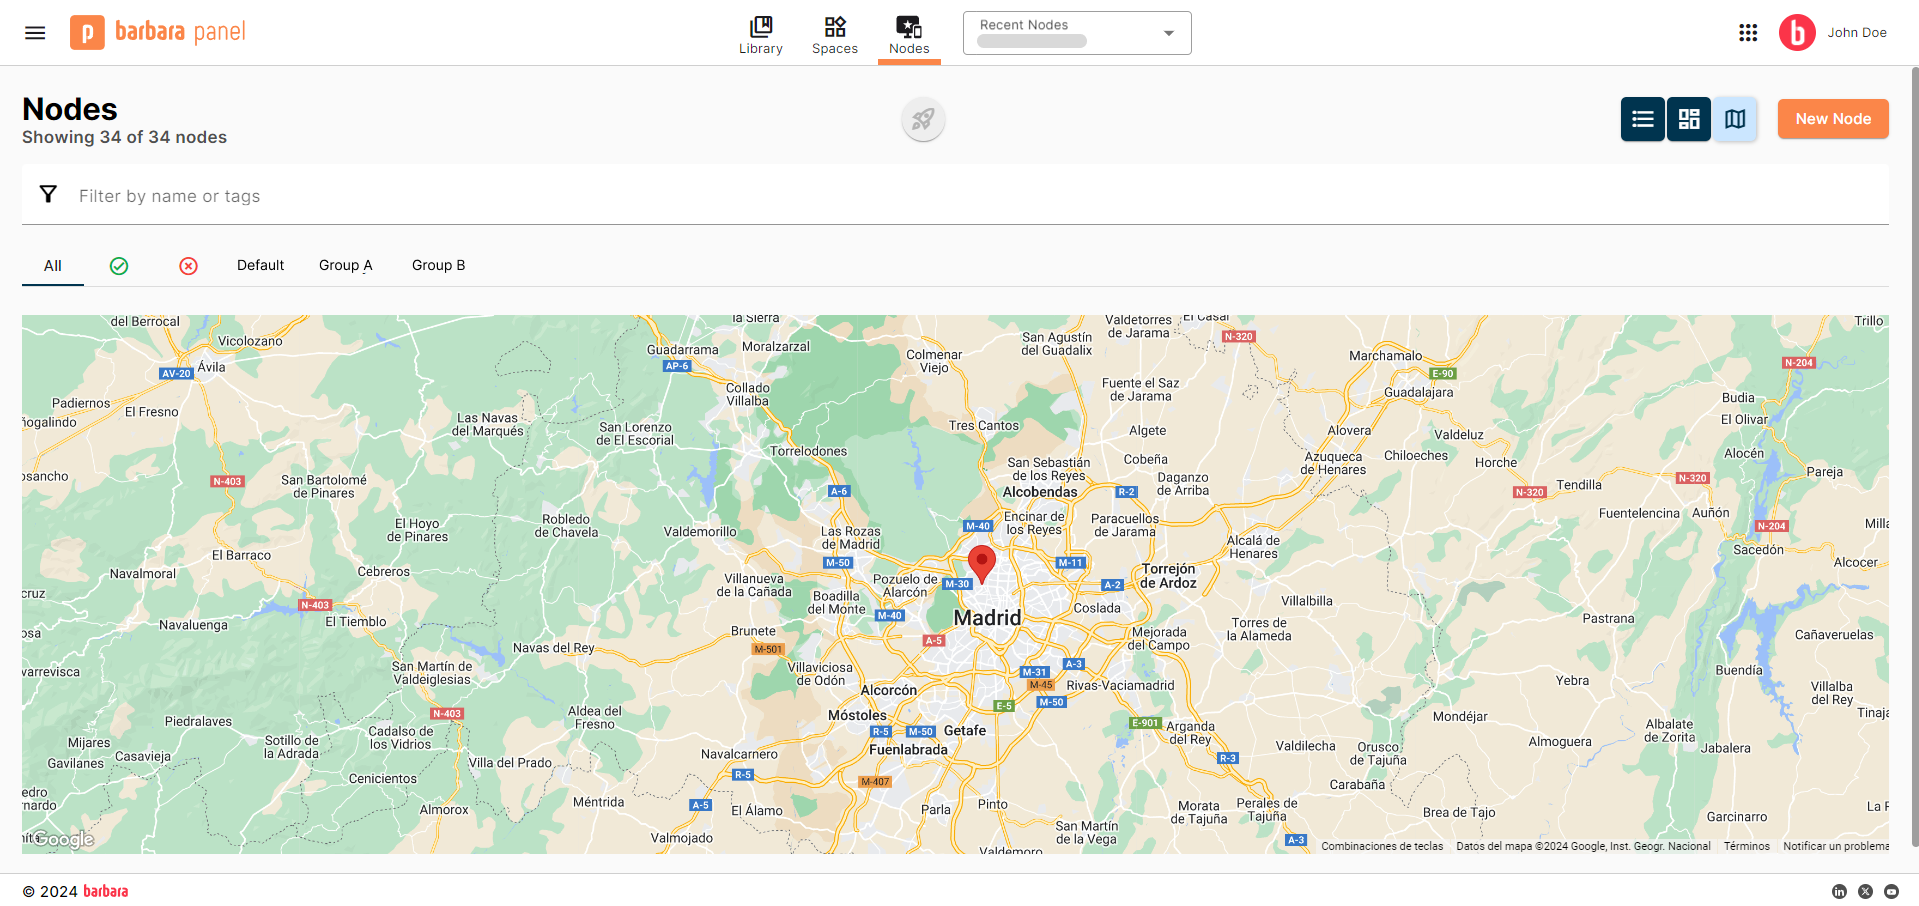The width and height of the screenshot is (1919, 906).
Task: Open the LinkedIn footer icon
Action: click(x=1839, y=891)
